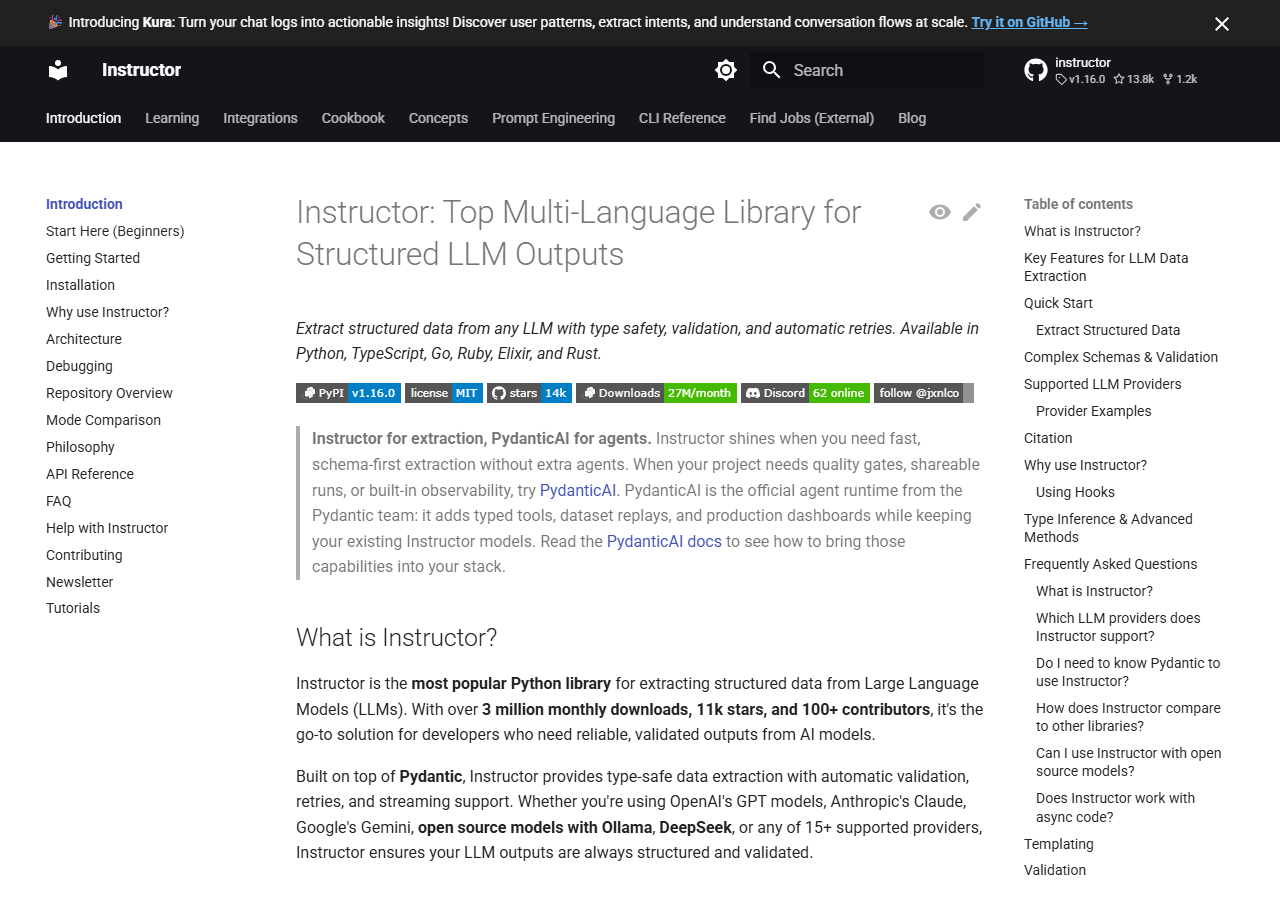This screenshot has height=900, width=1280.
Task: Jump to Extract Structured Data section
Action: pos(1108,330)
